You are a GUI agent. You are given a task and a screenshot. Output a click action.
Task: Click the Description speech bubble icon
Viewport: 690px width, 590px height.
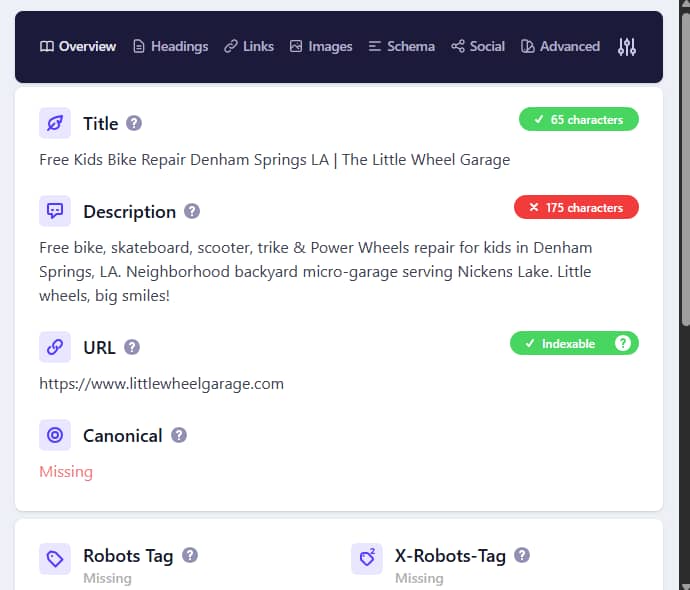55,211
